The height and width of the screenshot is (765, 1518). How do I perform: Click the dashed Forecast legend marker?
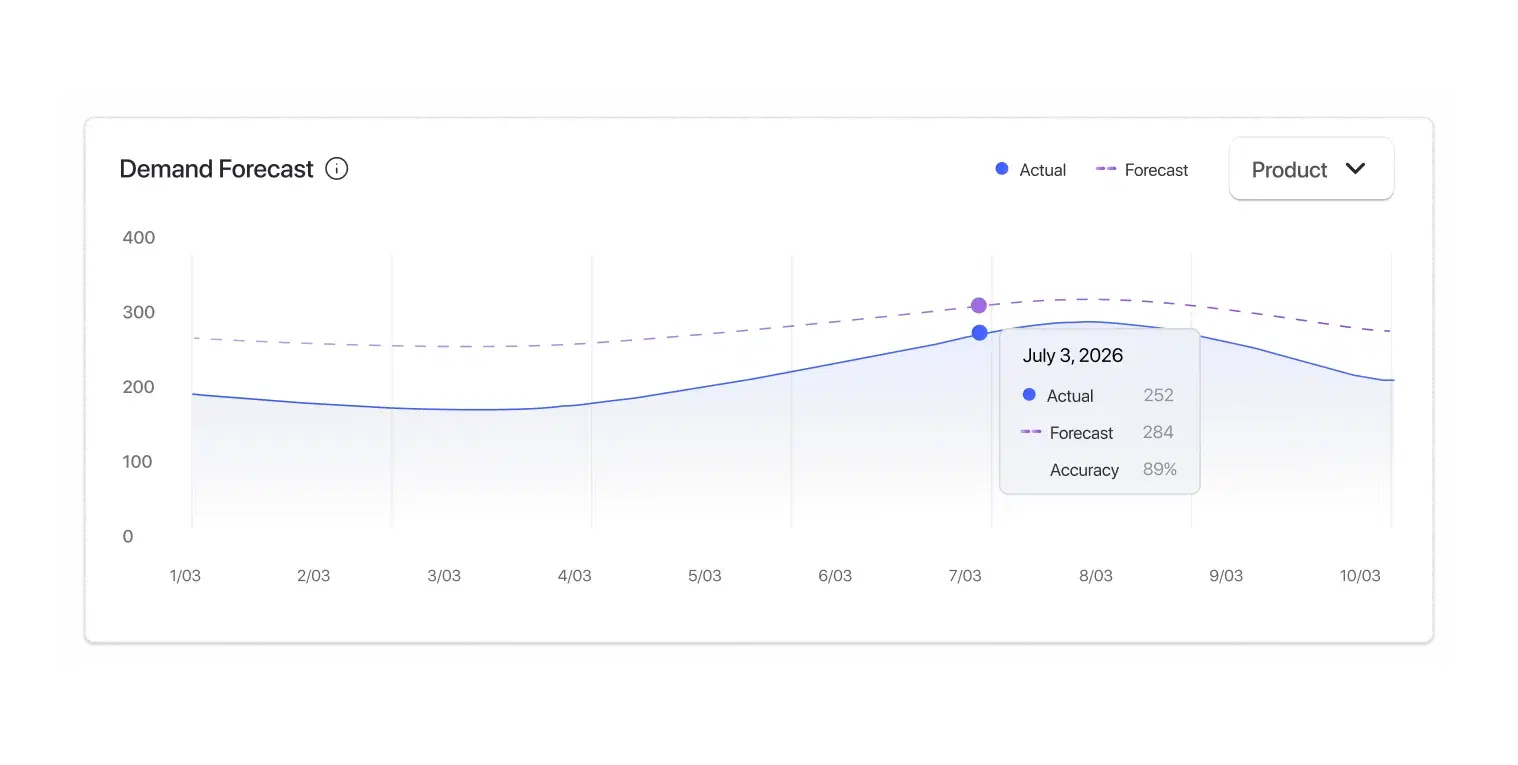[x=1105, y=169]
